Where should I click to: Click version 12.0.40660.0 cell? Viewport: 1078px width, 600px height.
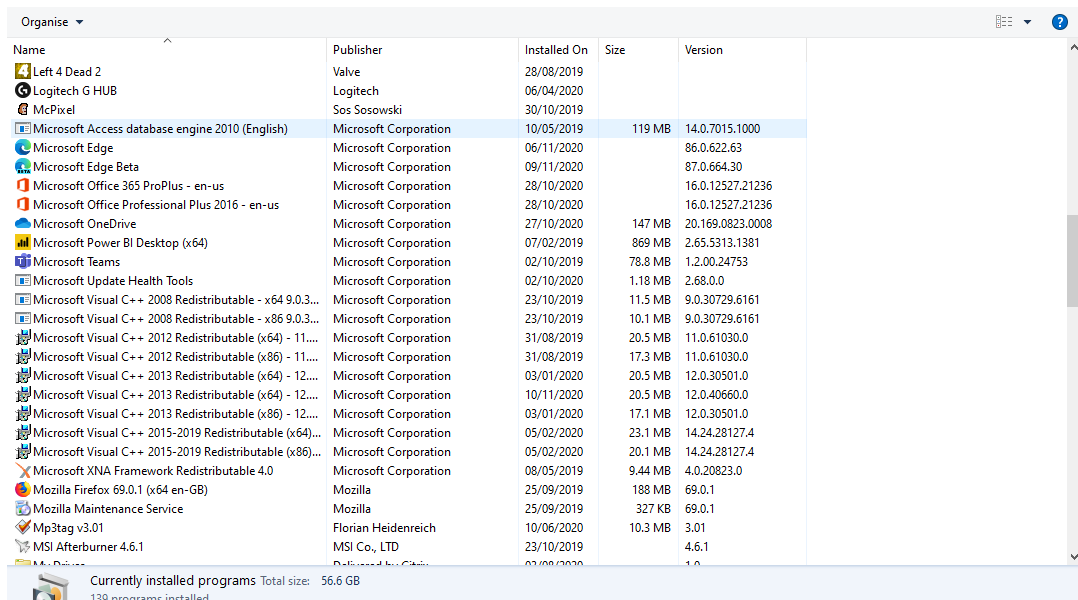[x=716, y=395]
